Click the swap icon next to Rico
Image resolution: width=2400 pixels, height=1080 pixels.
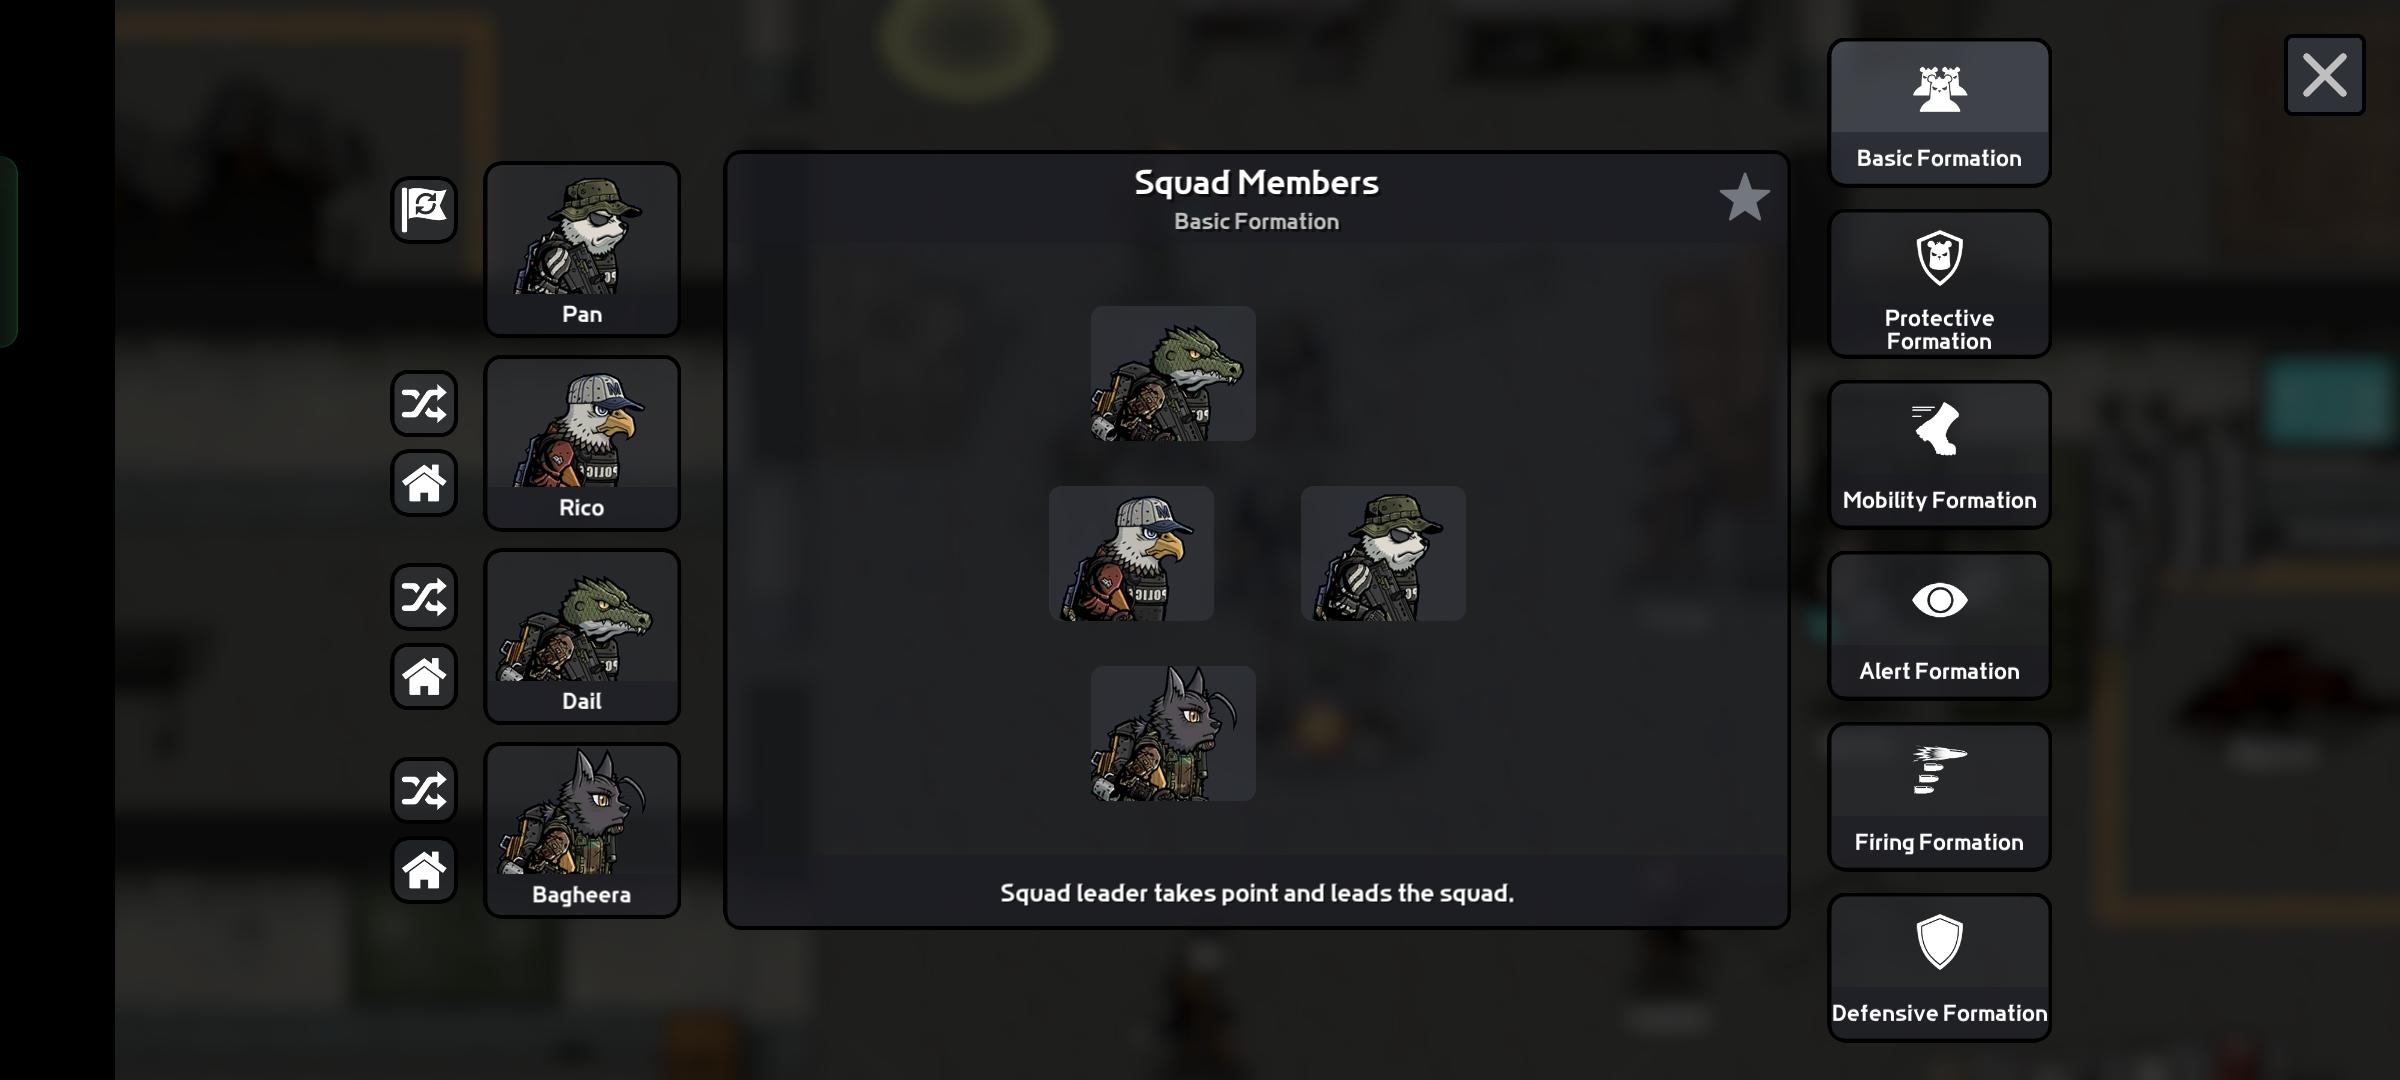pos(424,404)
